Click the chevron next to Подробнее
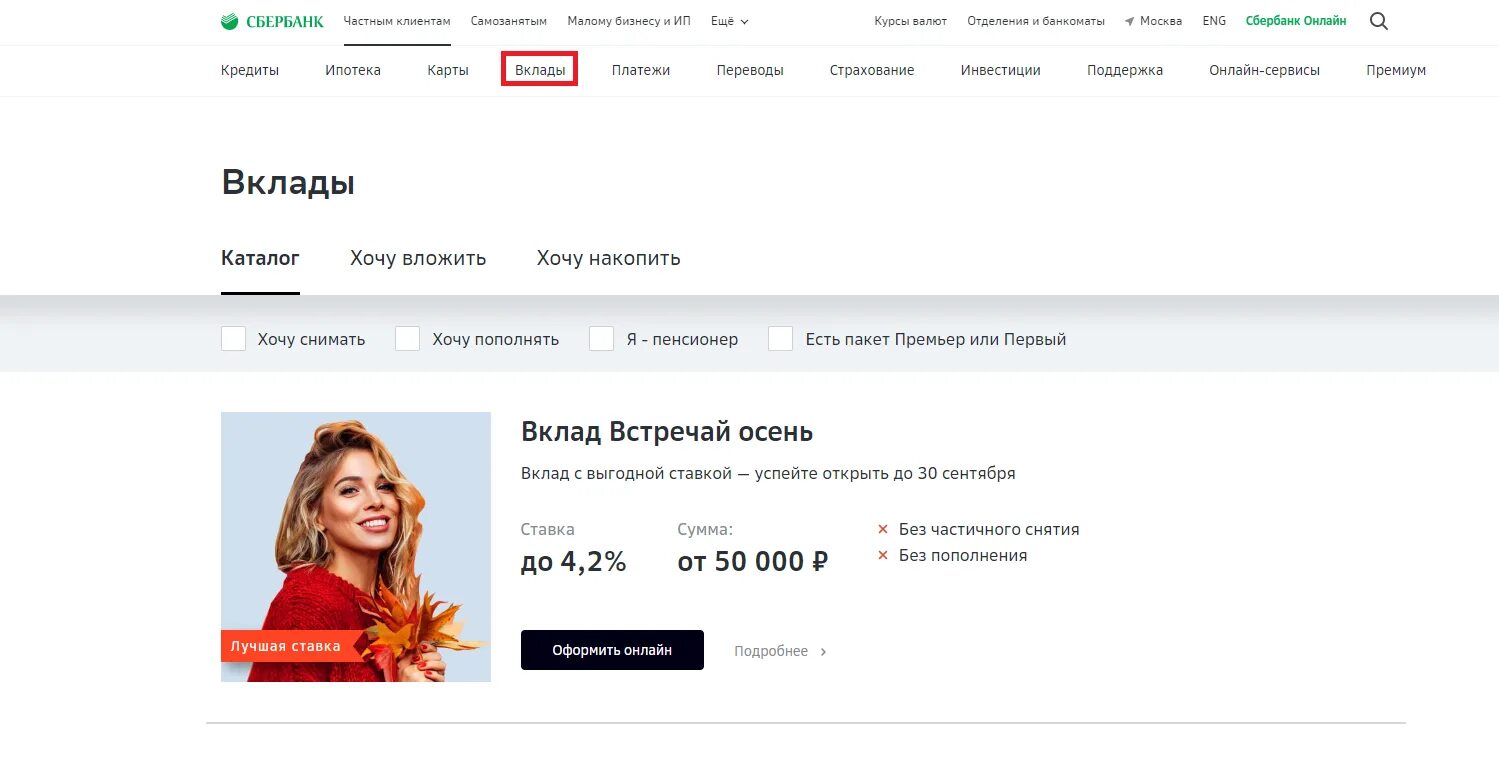1499x758 pixels. coord(823,652)
